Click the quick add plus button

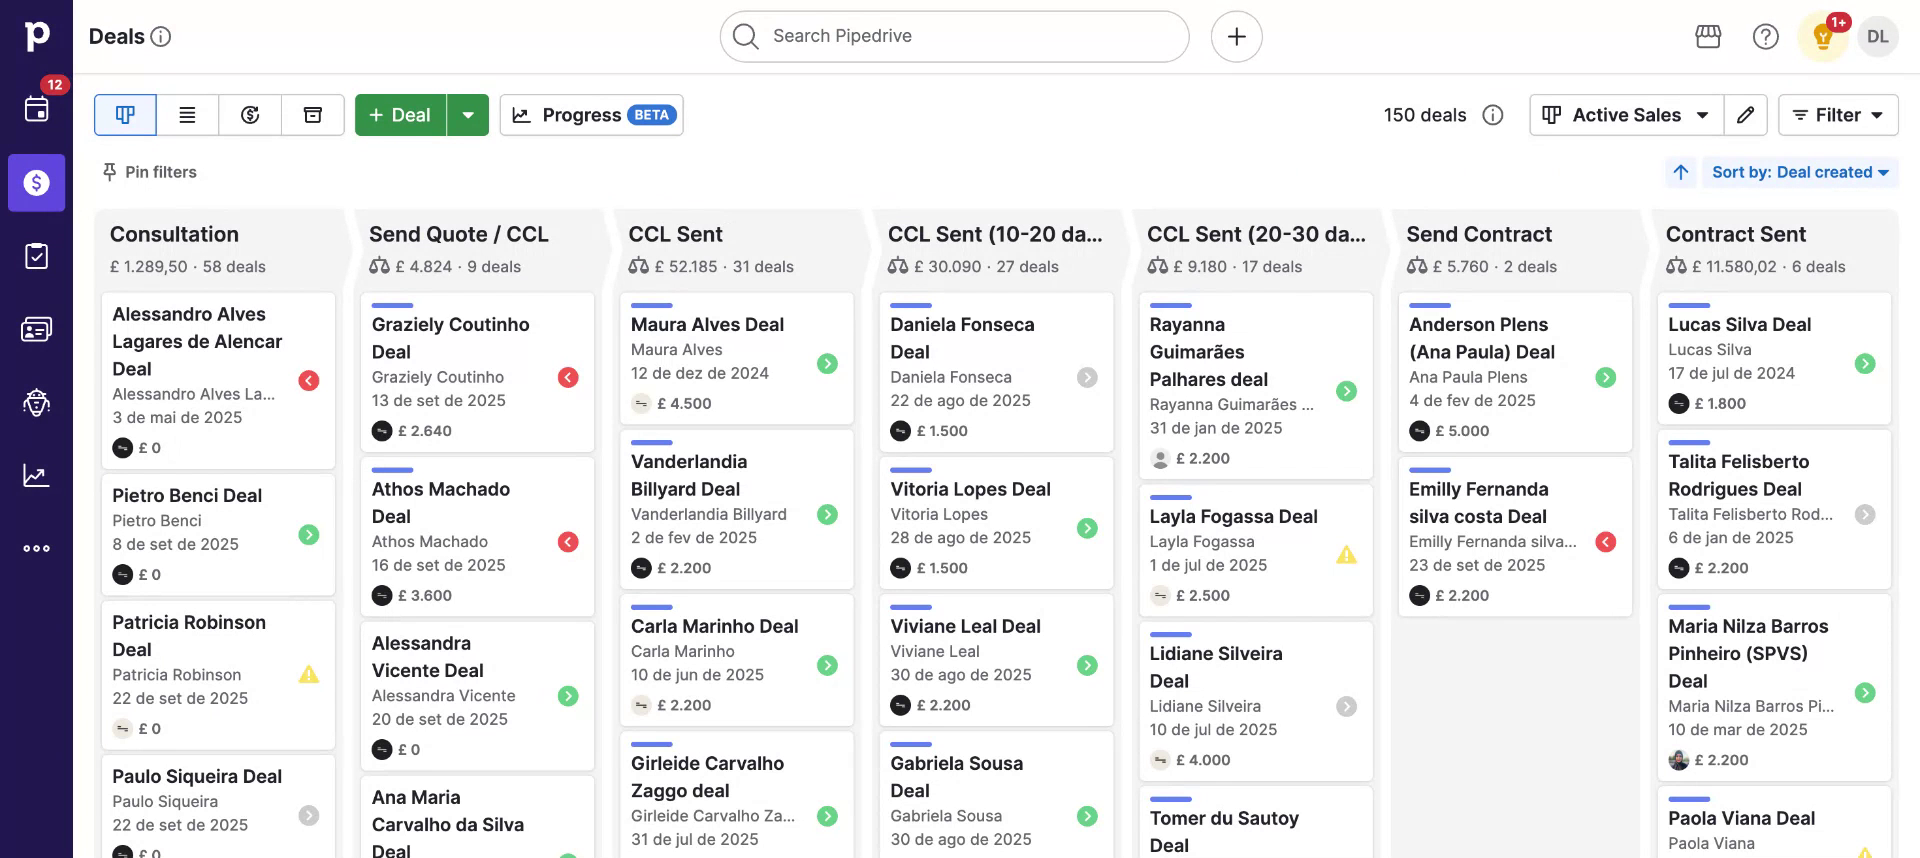[1236, 36]
